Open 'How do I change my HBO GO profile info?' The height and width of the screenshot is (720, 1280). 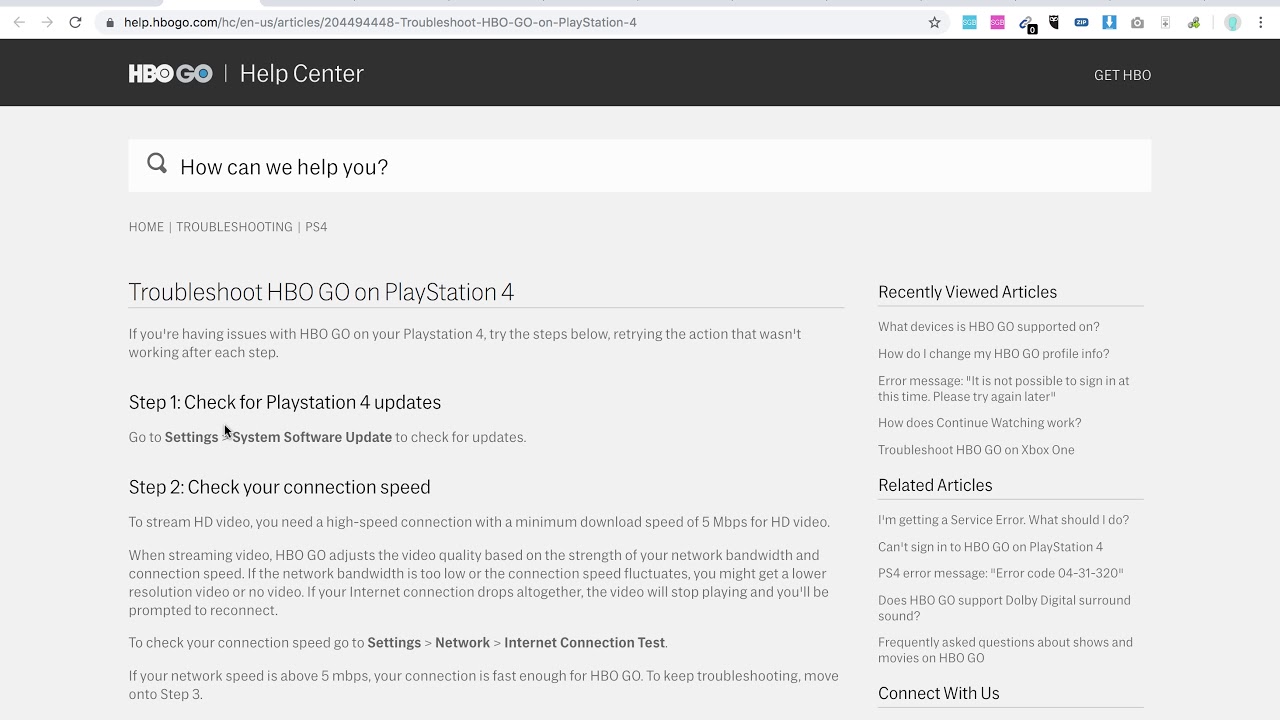994,354
